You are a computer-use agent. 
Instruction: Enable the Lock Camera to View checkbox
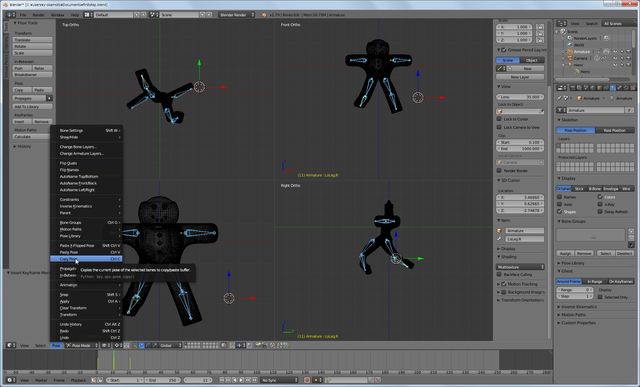tap(499, 127)
